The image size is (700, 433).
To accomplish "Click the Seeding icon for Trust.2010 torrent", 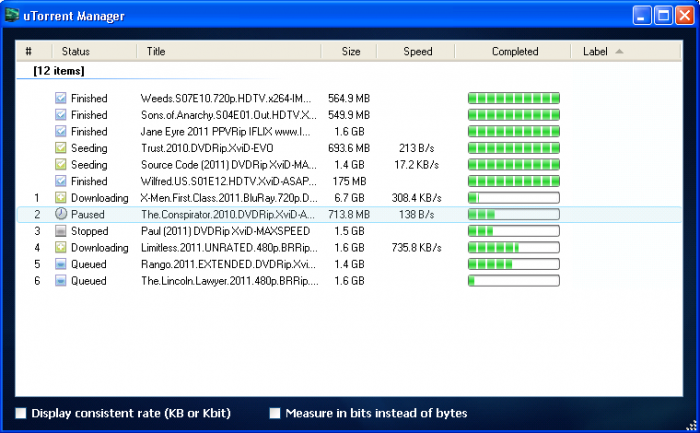I will coord(61,148).
